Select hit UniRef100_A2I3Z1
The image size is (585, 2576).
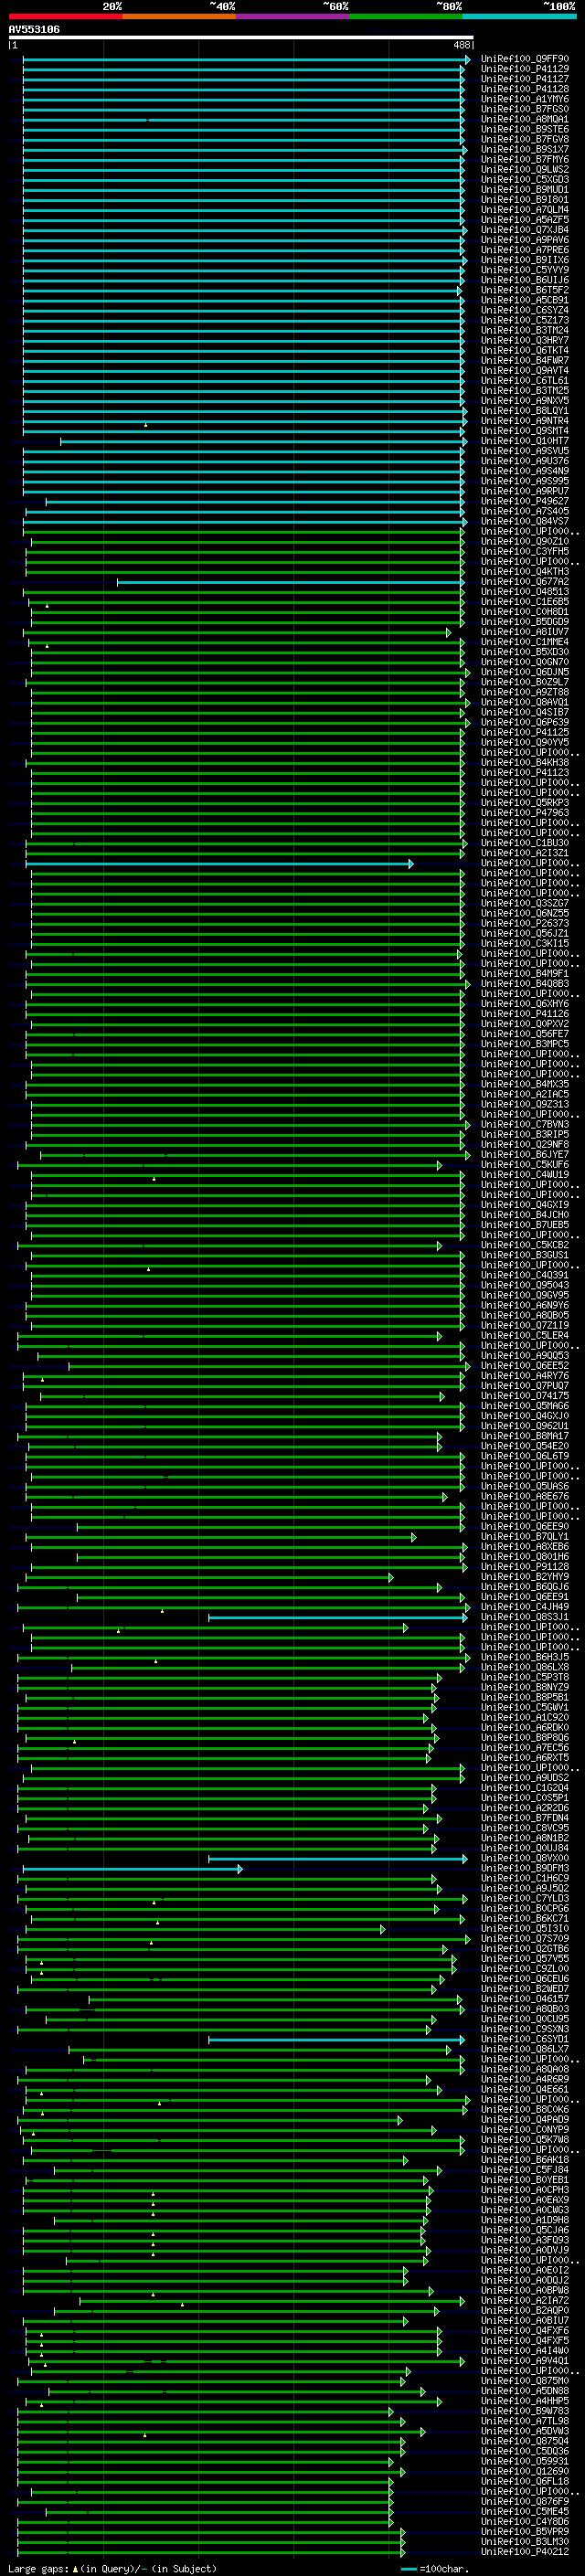click(525, 853)
